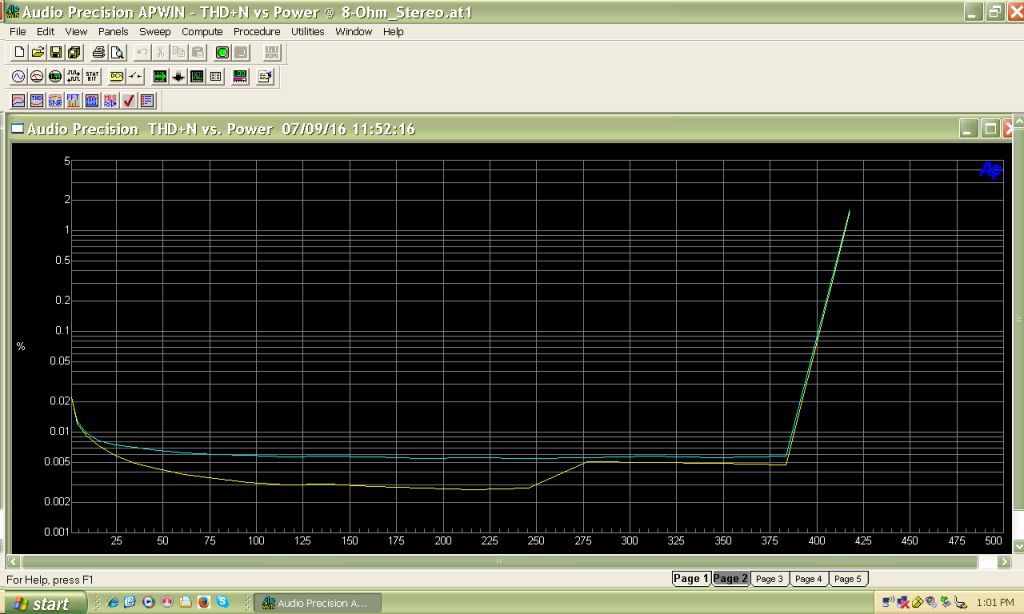The width and height of the screenshot is (1024, 614).
Task: Open the Data Editor grid icon
Action: point(216,76)
